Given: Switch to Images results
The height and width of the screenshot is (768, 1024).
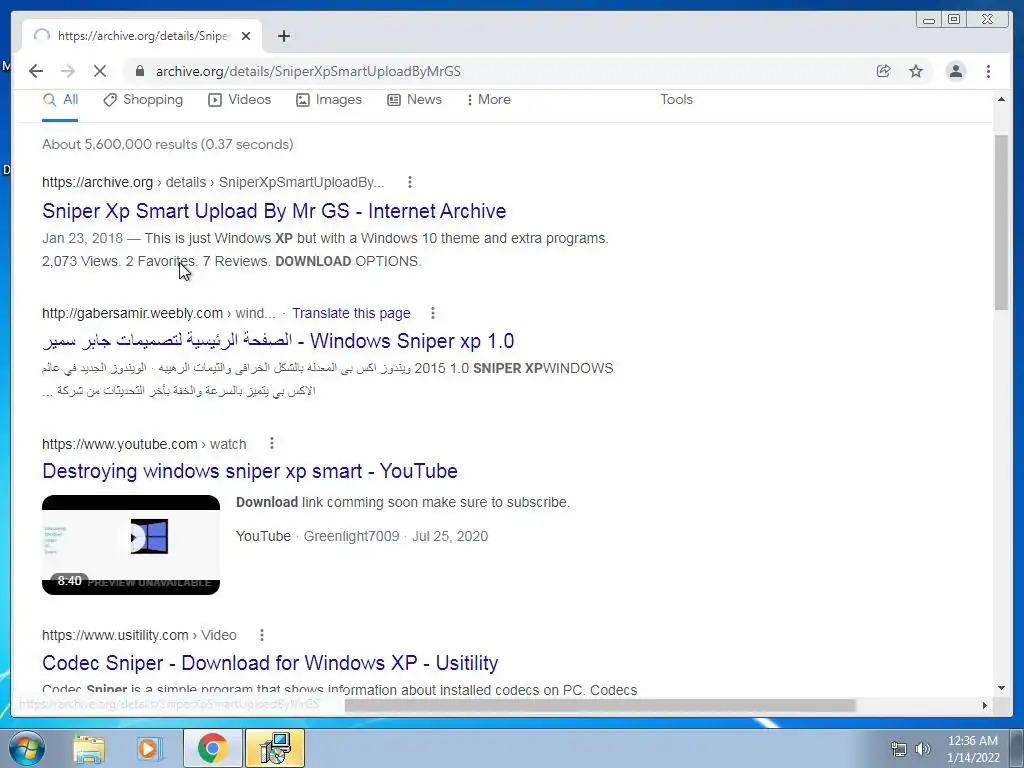Looking at the screenshot, I should pyautogui.click(x=328, y=100).
